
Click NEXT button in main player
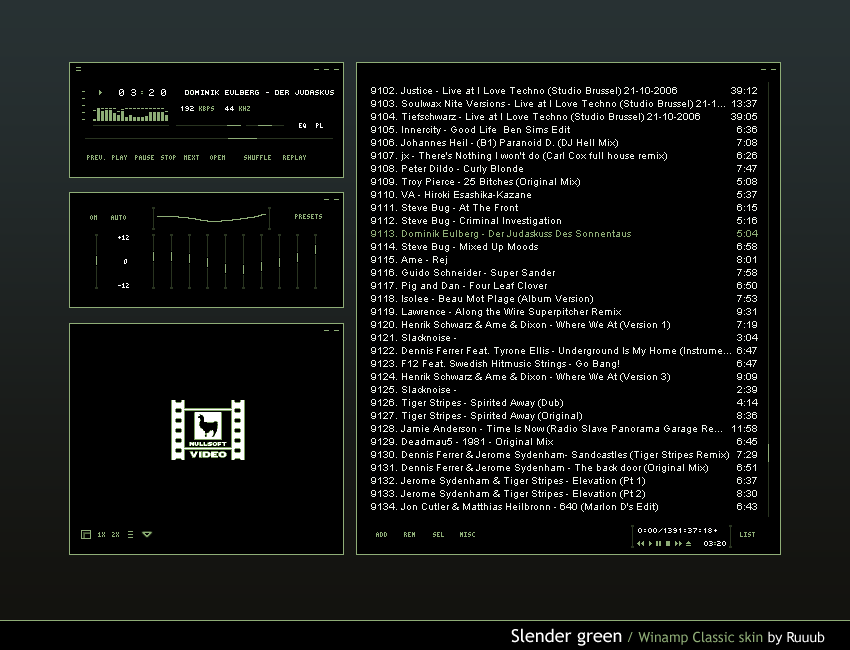tap(191, 158)
